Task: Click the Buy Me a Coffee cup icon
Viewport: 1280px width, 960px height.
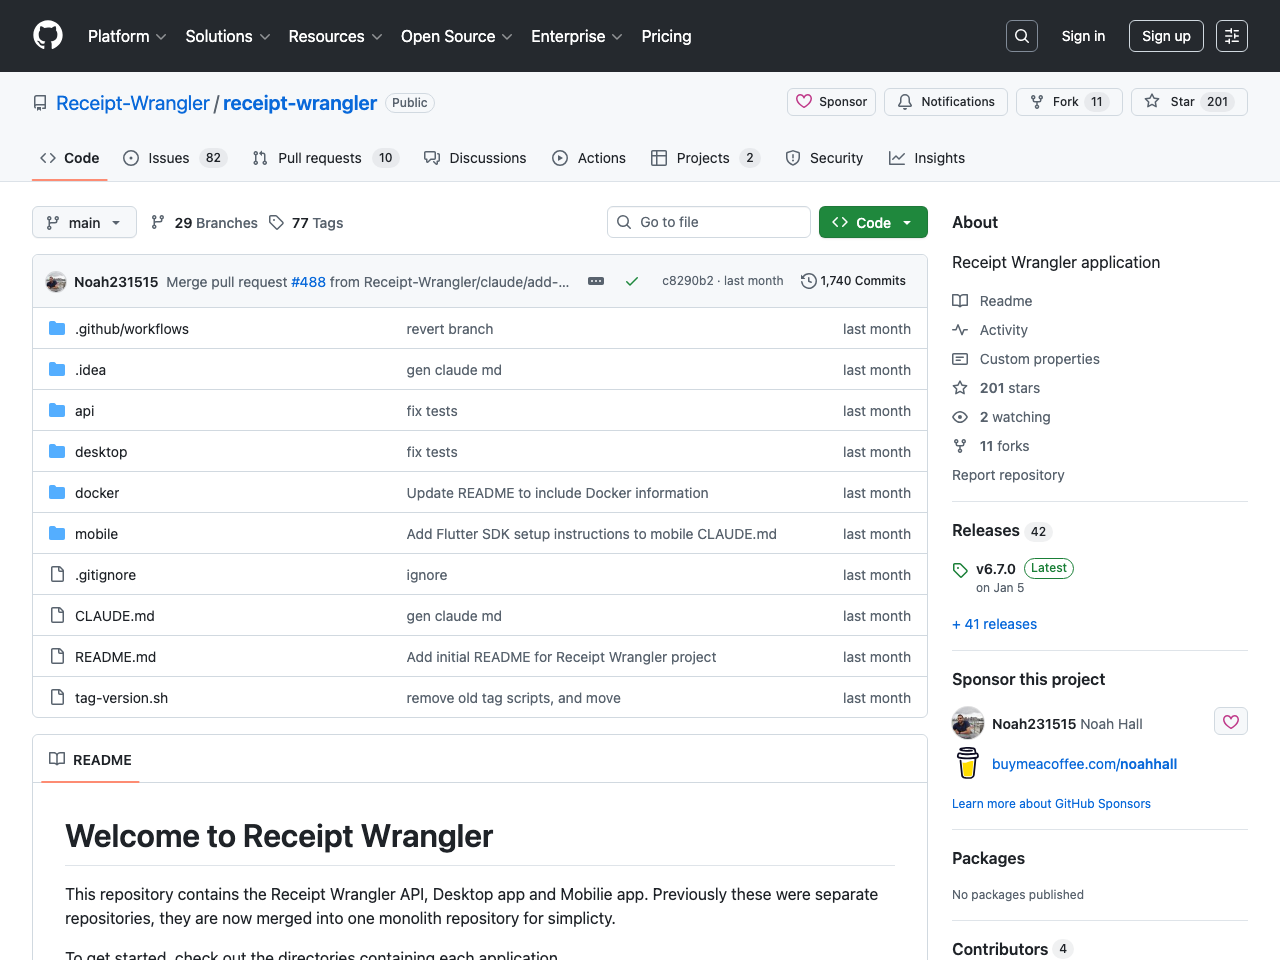Action: (x=966, y=762)
